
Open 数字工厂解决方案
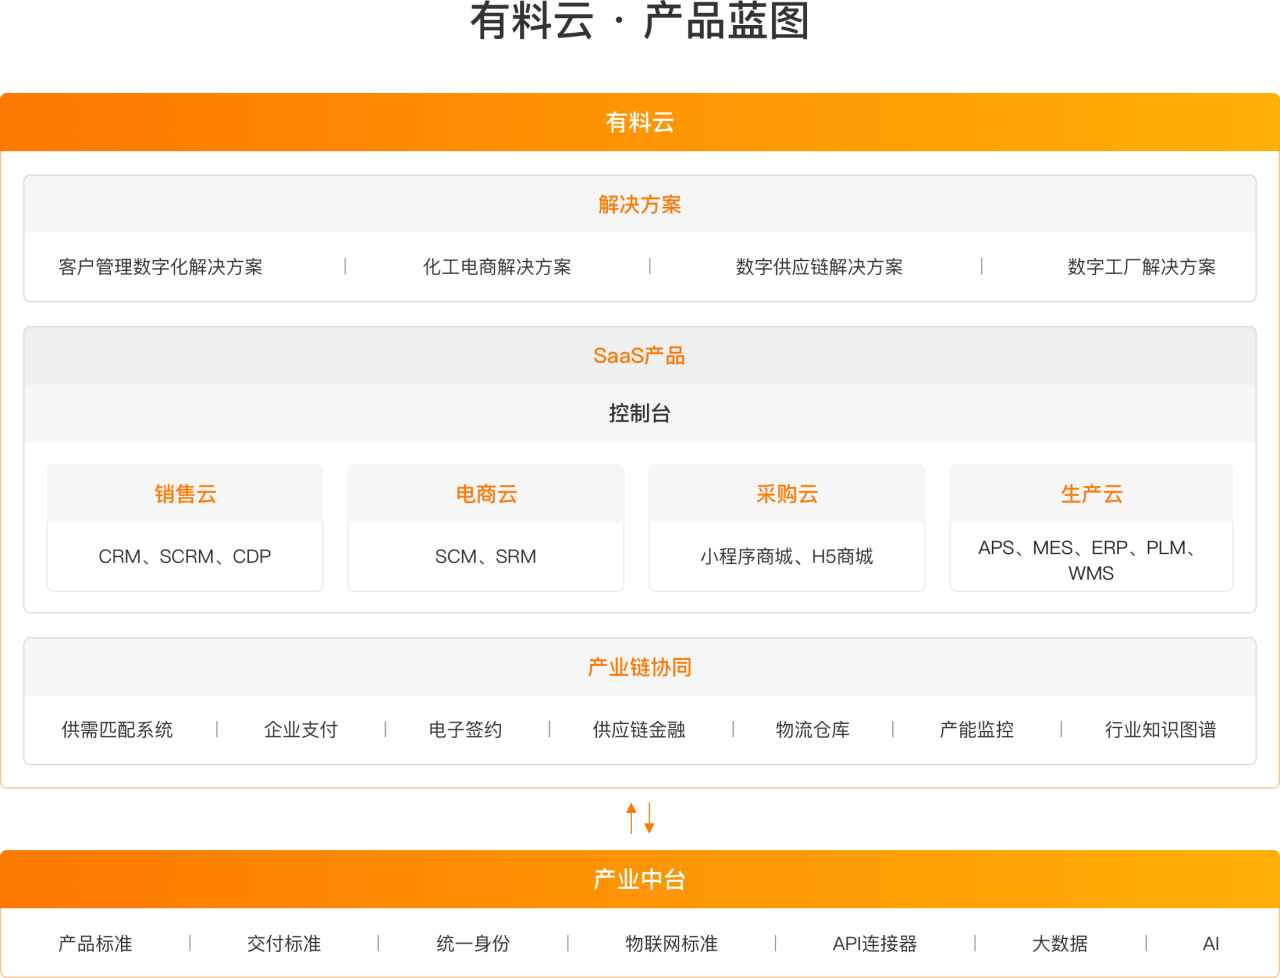(1142, 267)
